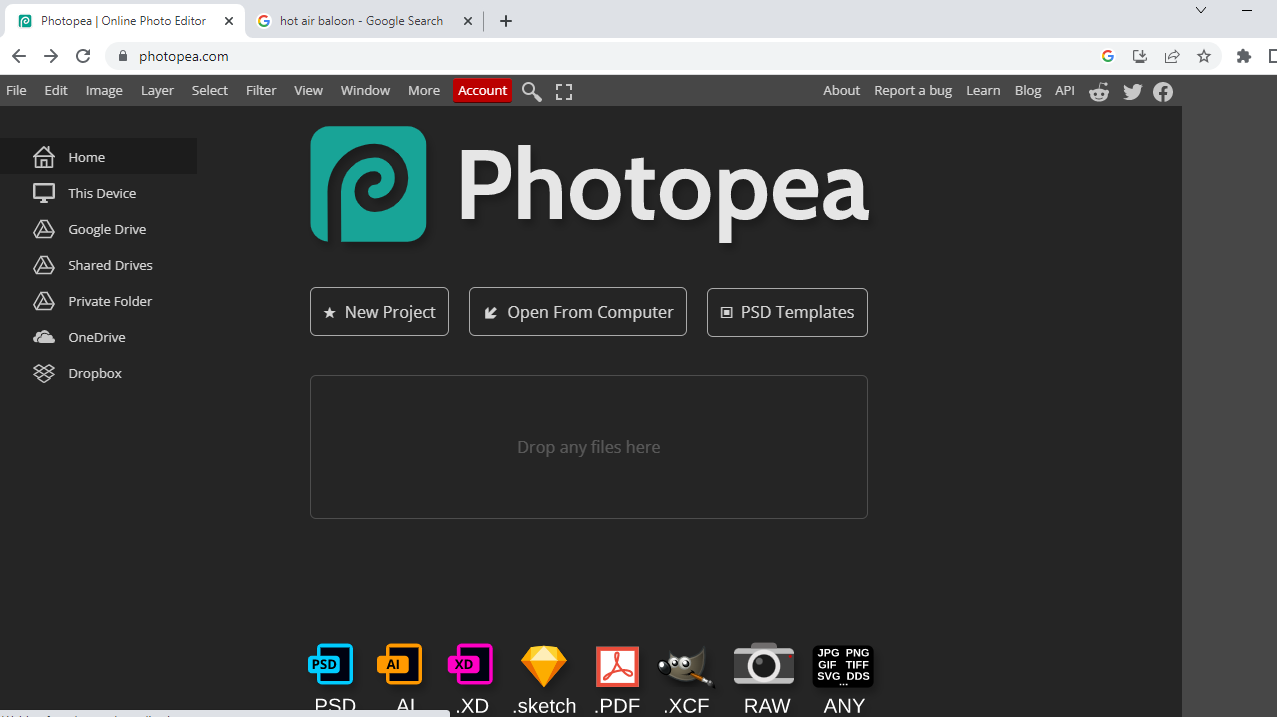Click Open From Computer button
Image resolution: width=1277 pixels, height=717 pixels.
578,312
